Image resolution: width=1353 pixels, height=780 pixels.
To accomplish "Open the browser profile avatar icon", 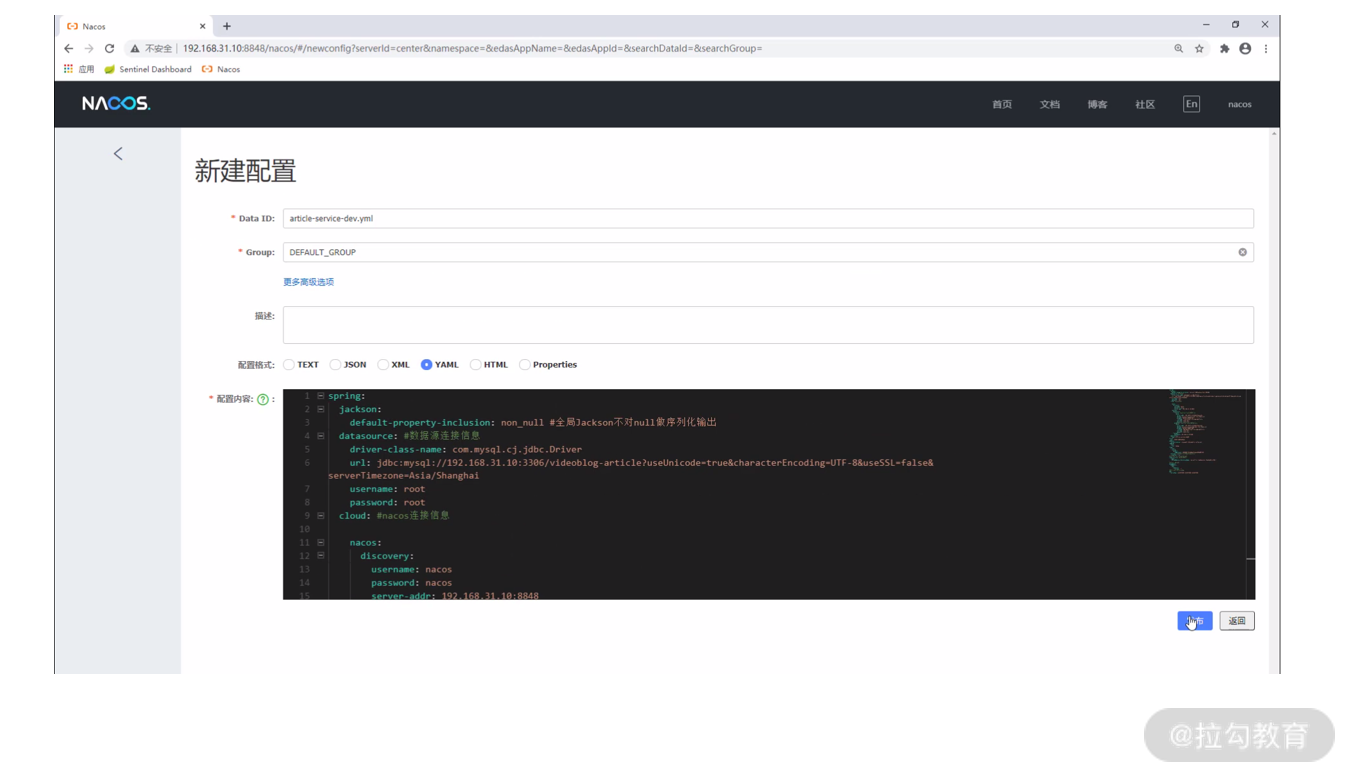I will [1245, 48].
